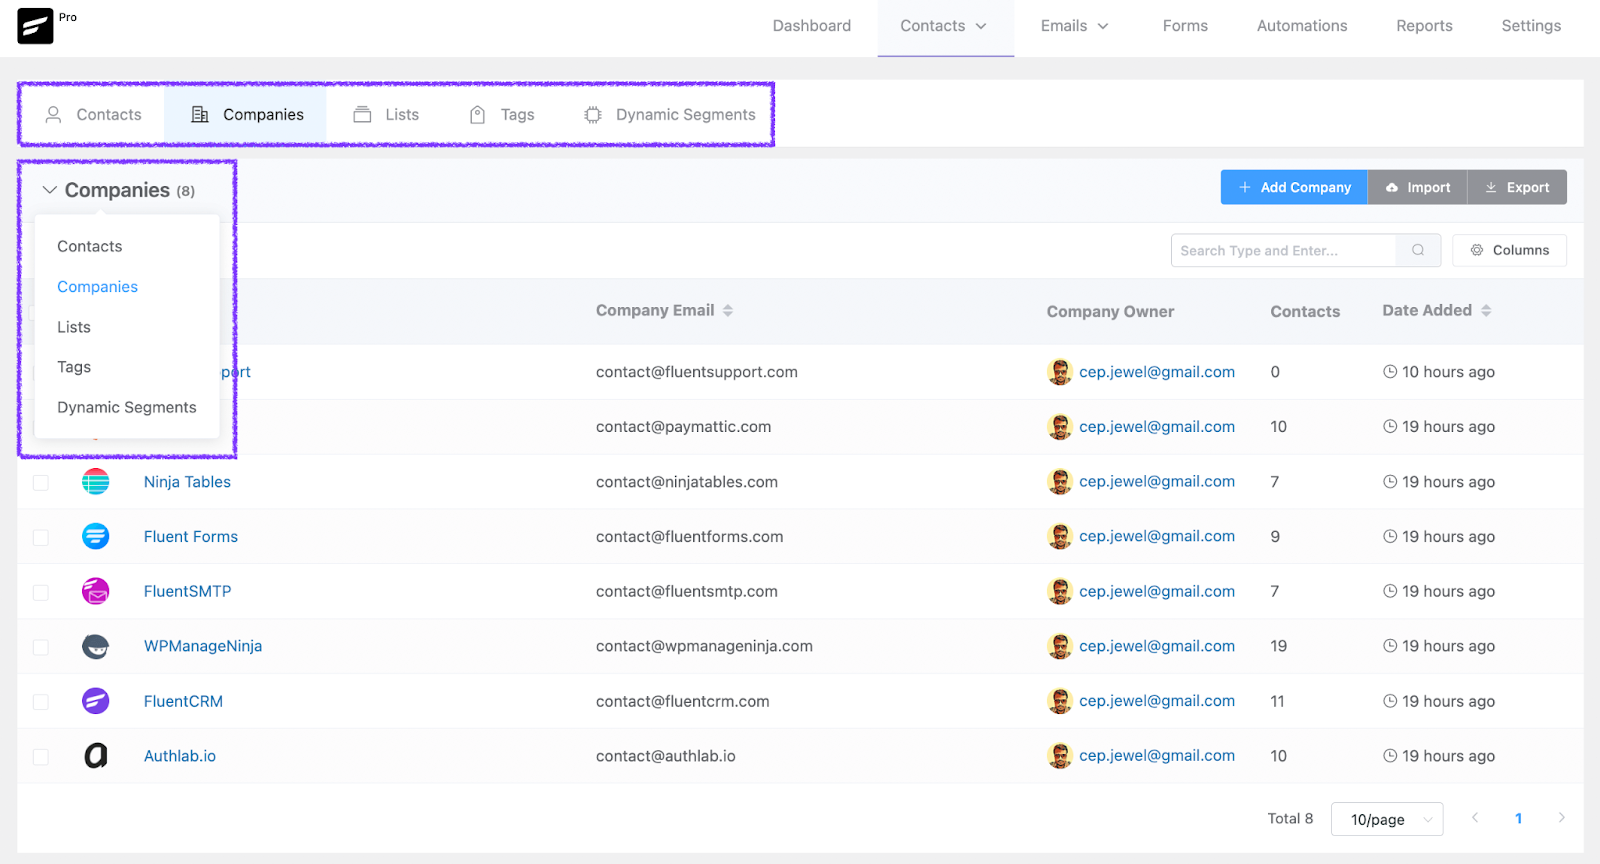
Task: Choose Dynamic Segments in the dropdown menu
Action: (127, 407)
